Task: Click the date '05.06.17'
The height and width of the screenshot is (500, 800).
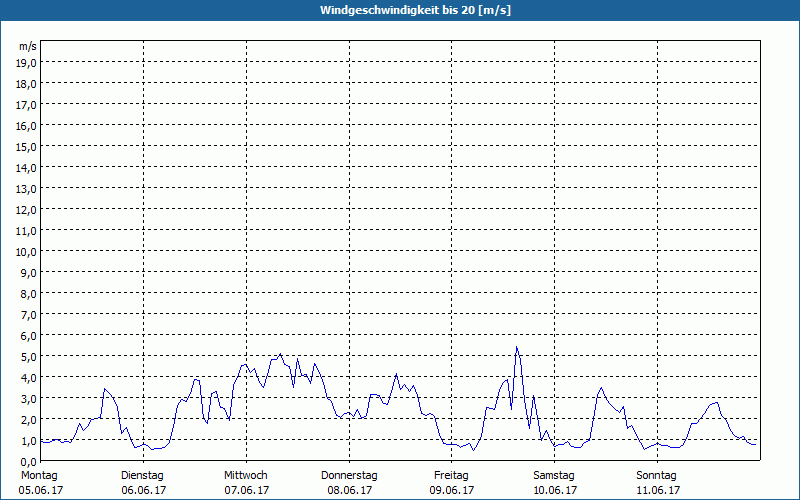Action: [41, 490]
